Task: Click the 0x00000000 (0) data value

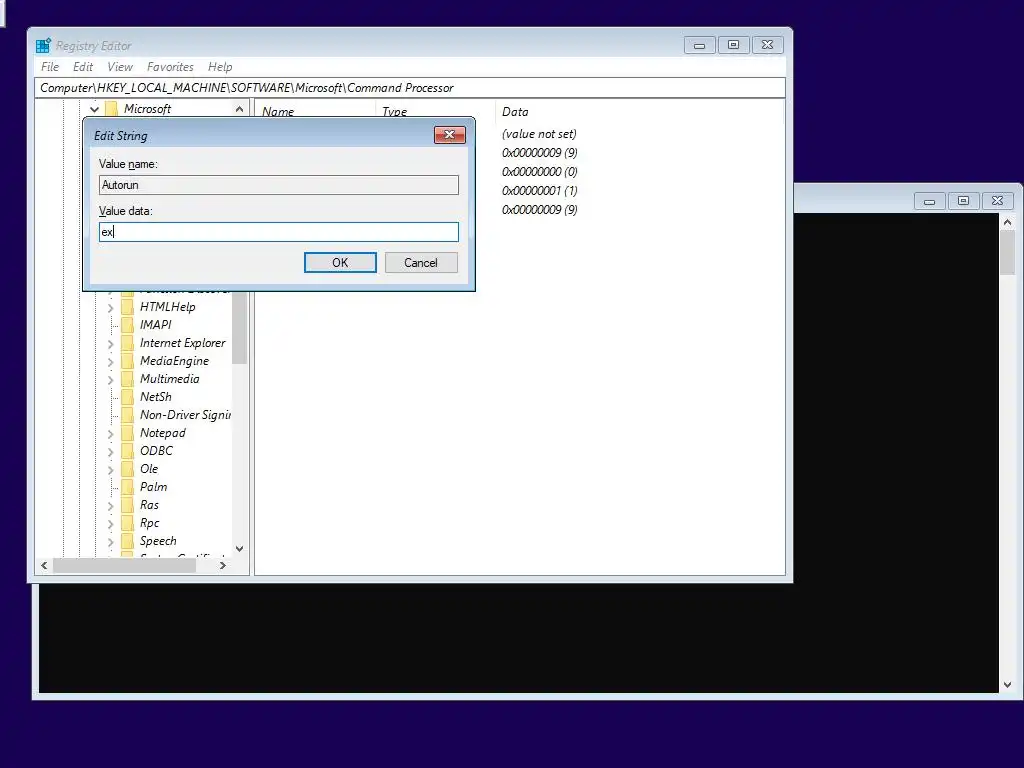Action: [539, 172]
